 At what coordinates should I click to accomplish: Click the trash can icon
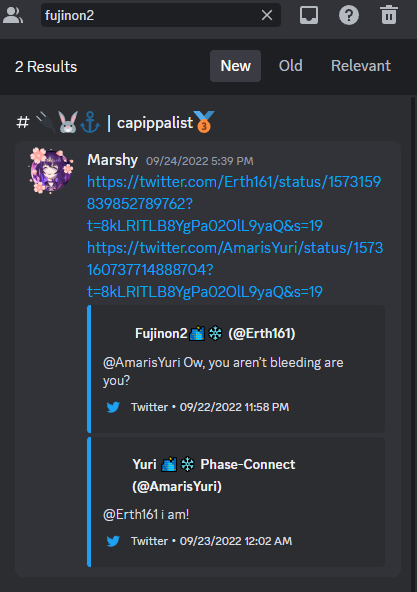coord(389,15)
